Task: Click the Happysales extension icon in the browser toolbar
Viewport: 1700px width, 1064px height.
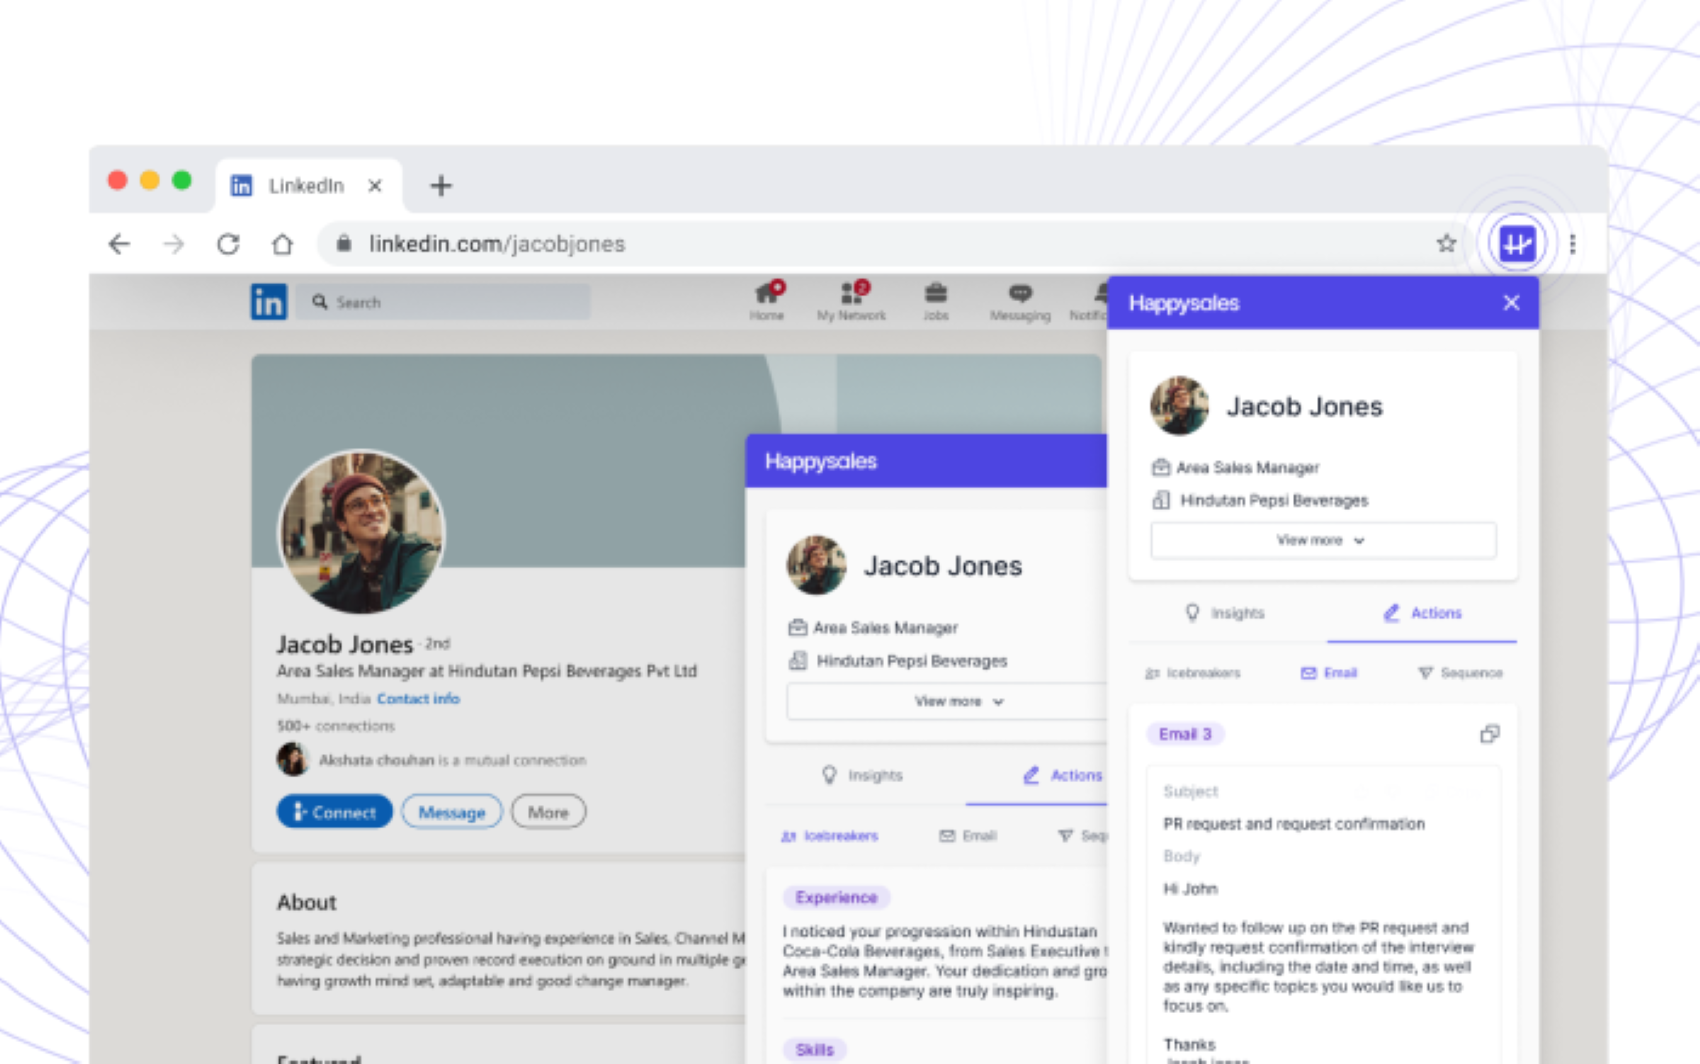Action: click(1517, 243)
